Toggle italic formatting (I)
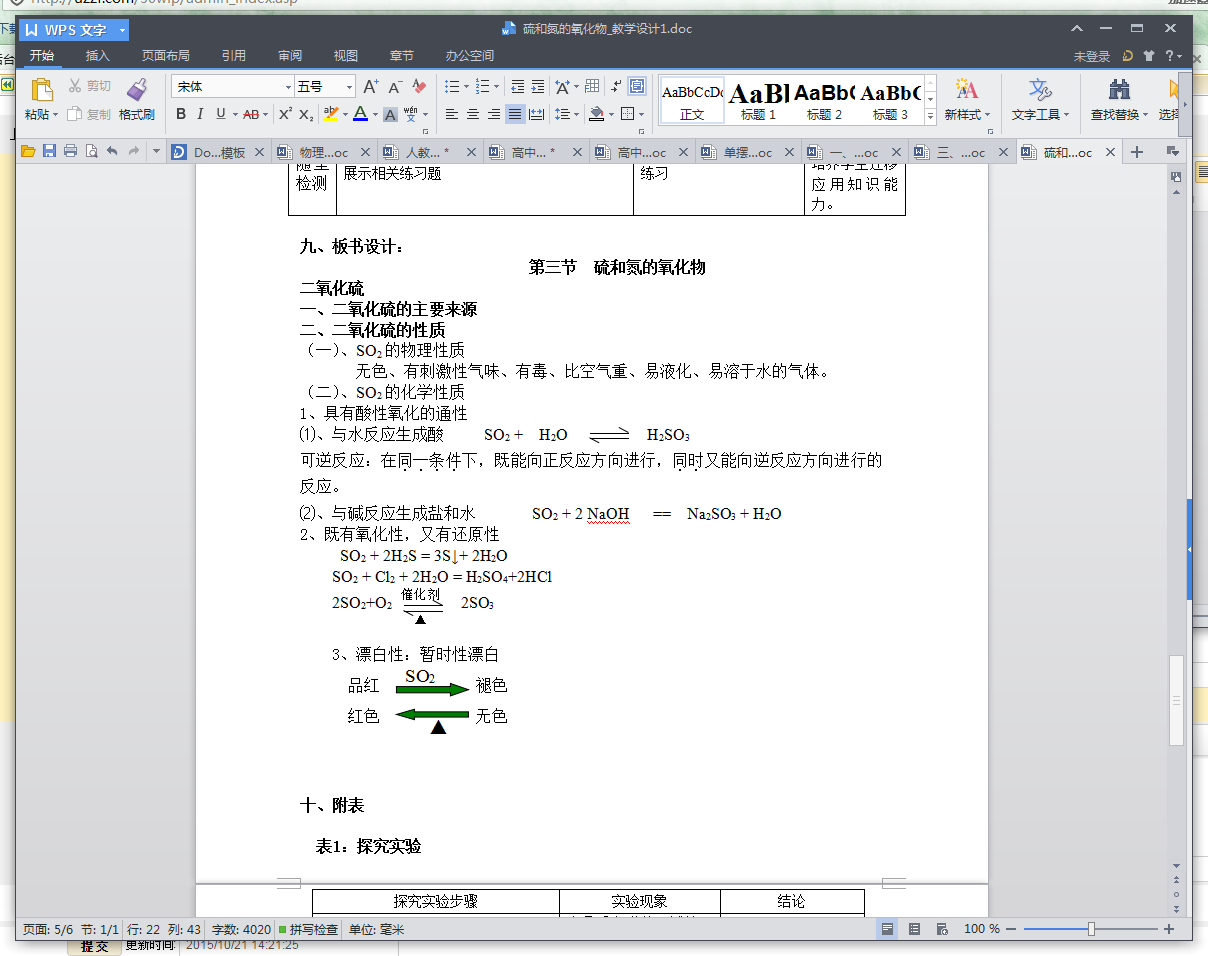The image size is (1208, 956). tap(200, 114)
